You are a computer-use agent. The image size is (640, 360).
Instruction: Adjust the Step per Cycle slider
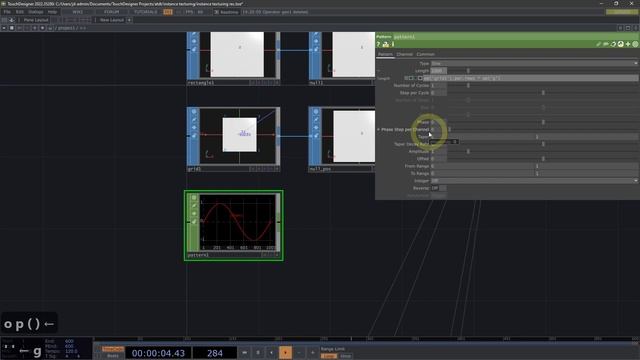coord(543,93)
